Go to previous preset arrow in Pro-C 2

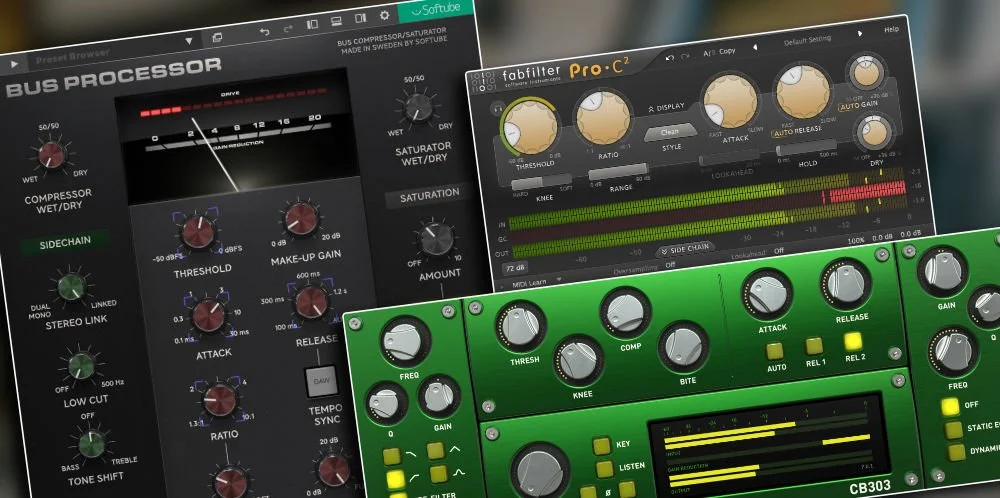pyautogui.click(x=756, y=47)
